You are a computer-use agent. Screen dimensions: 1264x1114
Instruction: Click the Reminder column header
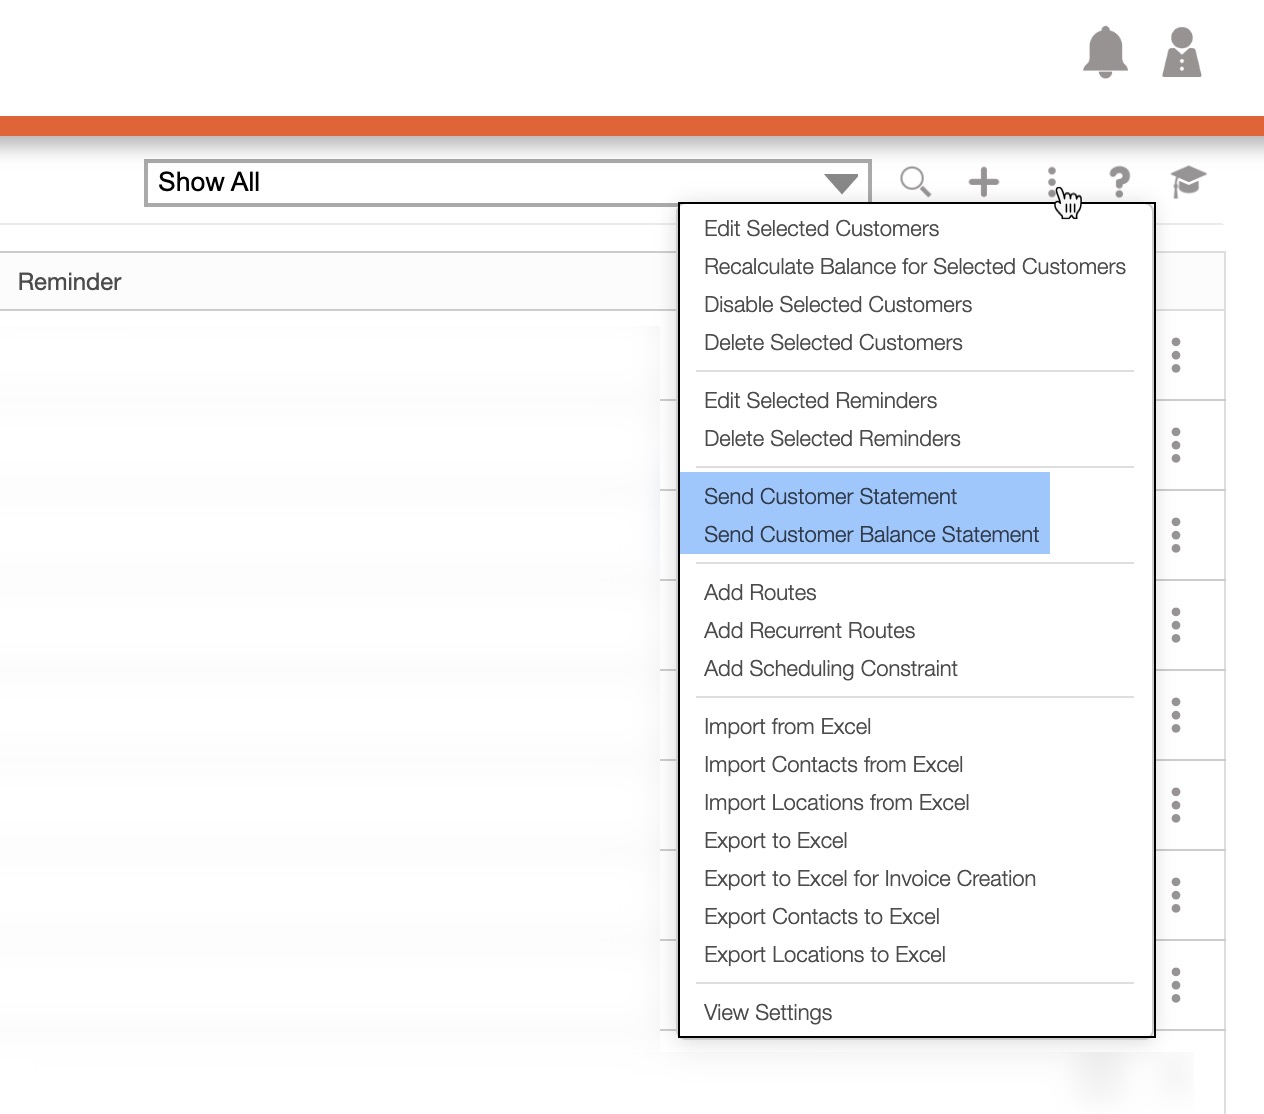[70, 282]
